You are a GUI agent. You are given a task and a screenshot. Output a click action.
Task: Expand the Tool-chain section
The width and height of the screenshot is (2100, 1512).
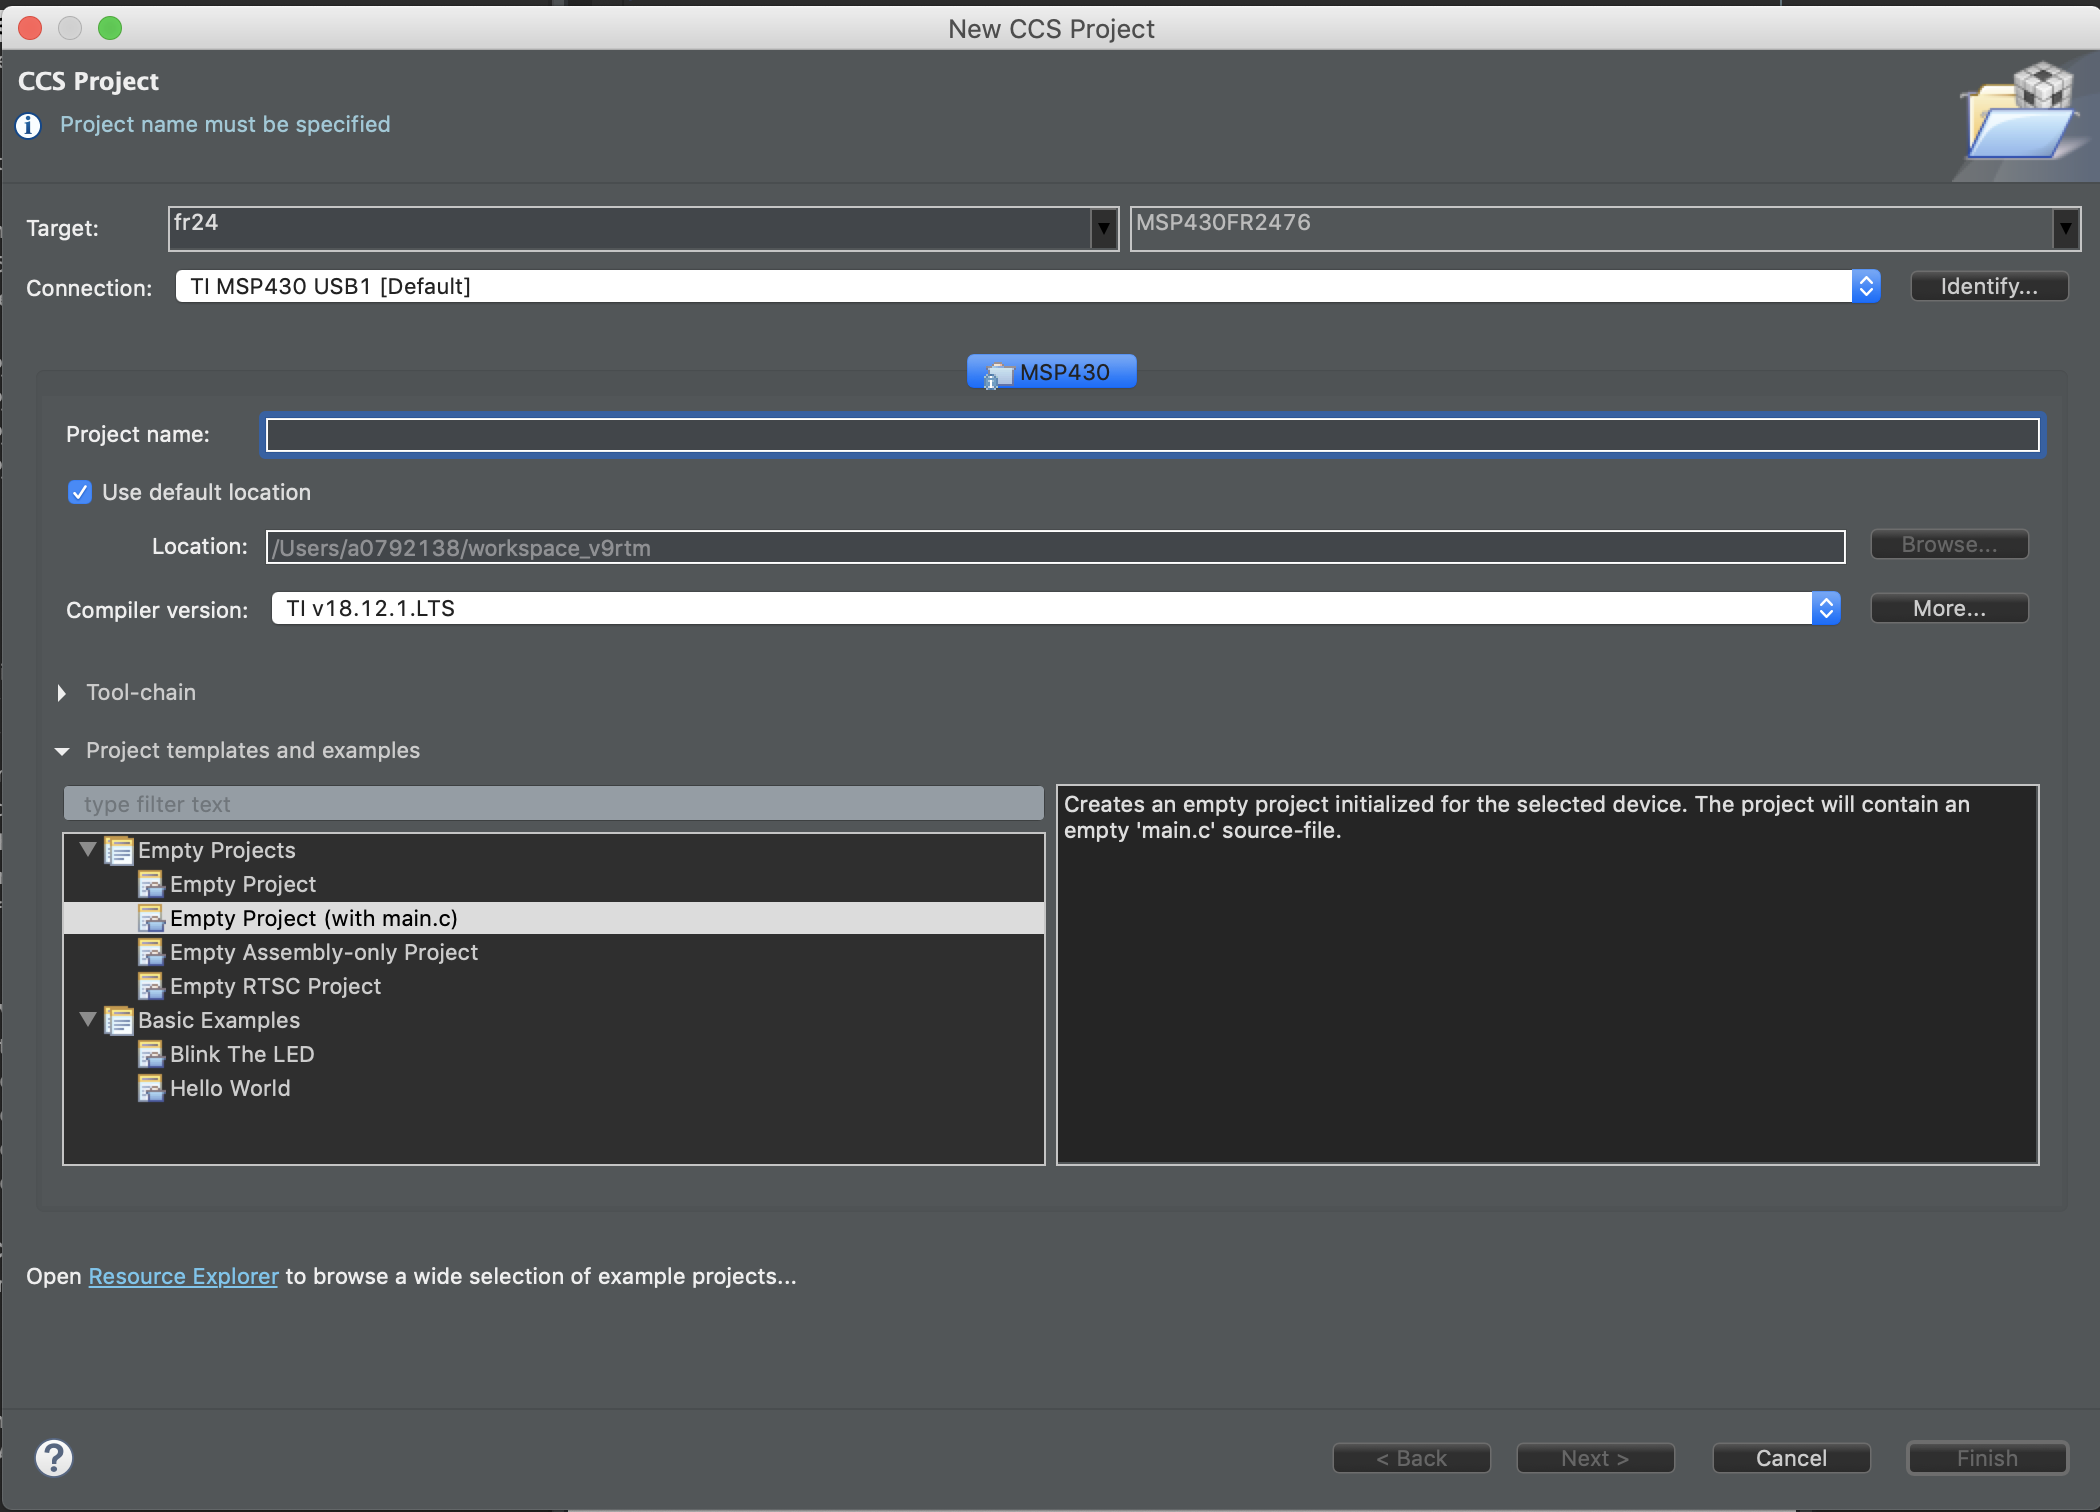point(62,693)
